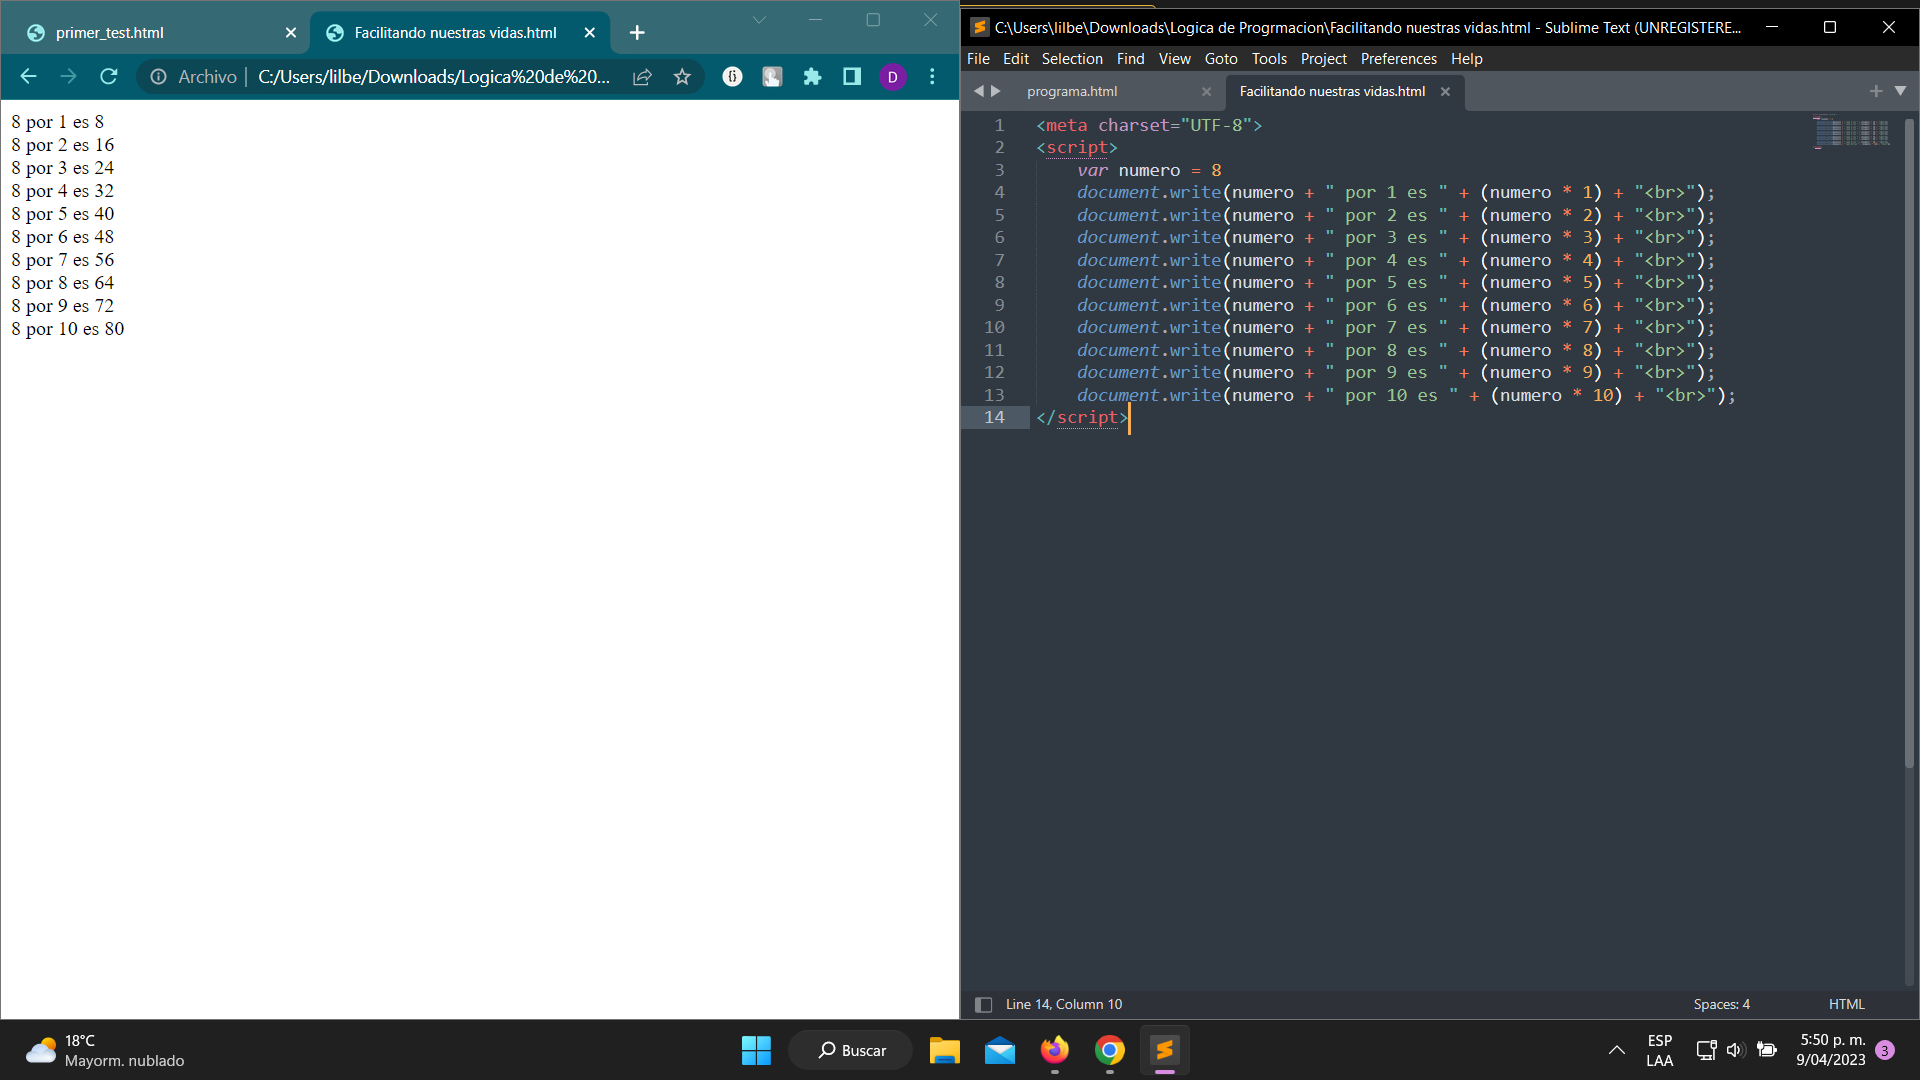Image resolution: width=1920 pixels, height=1080 pixels.
Task: Toggle the Sublime side bar icon
Action: tap(983, 1004)
